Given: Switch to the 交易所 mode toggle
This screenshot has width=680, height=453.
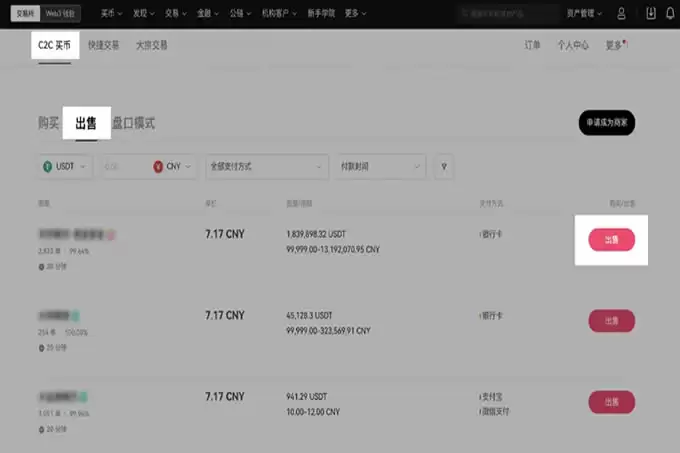Looking at the screenshot, I should [x=25, y=13].
